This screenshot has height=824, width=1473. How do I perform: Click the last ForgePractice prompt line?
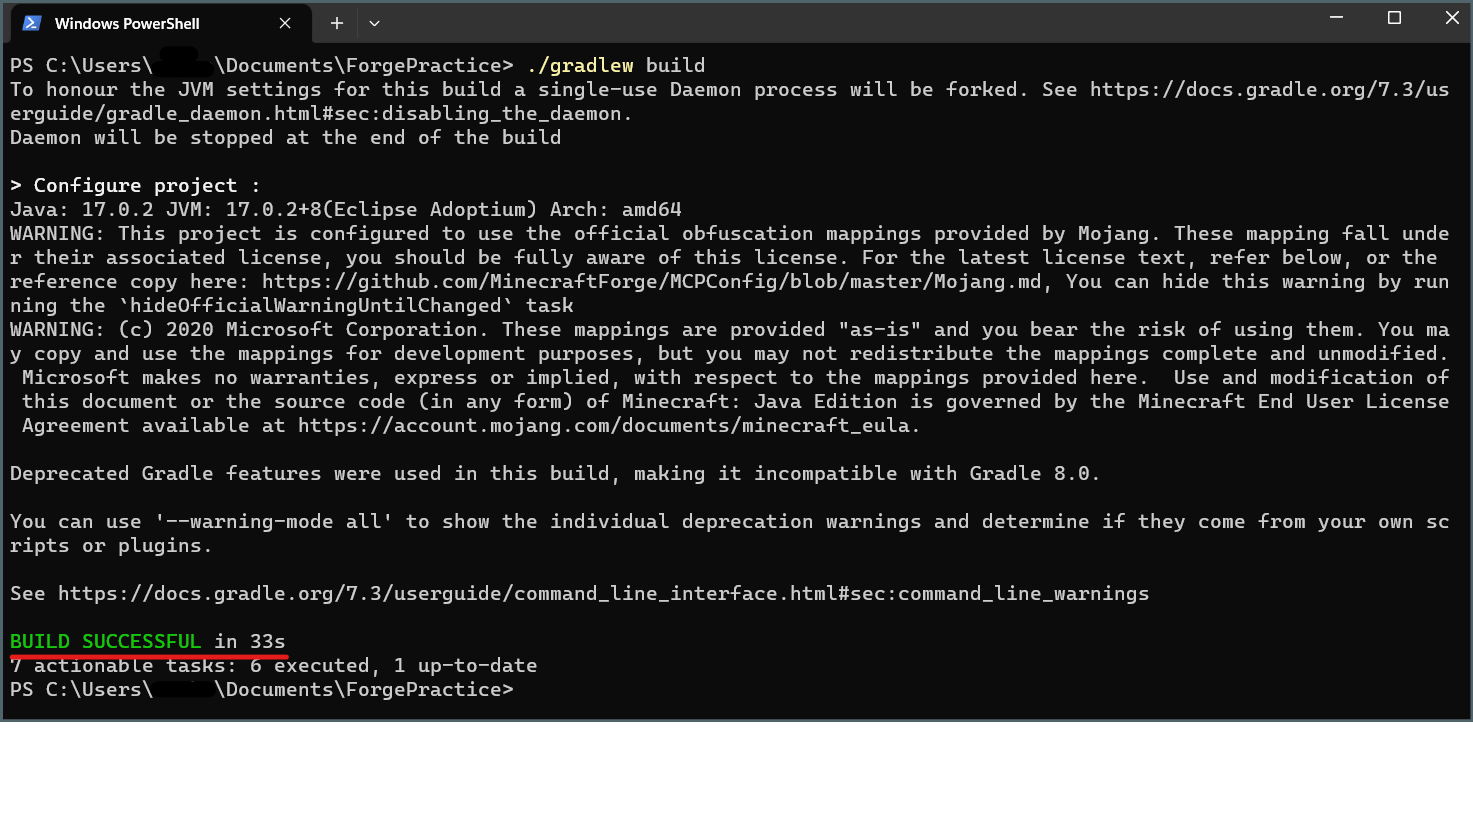262,690
